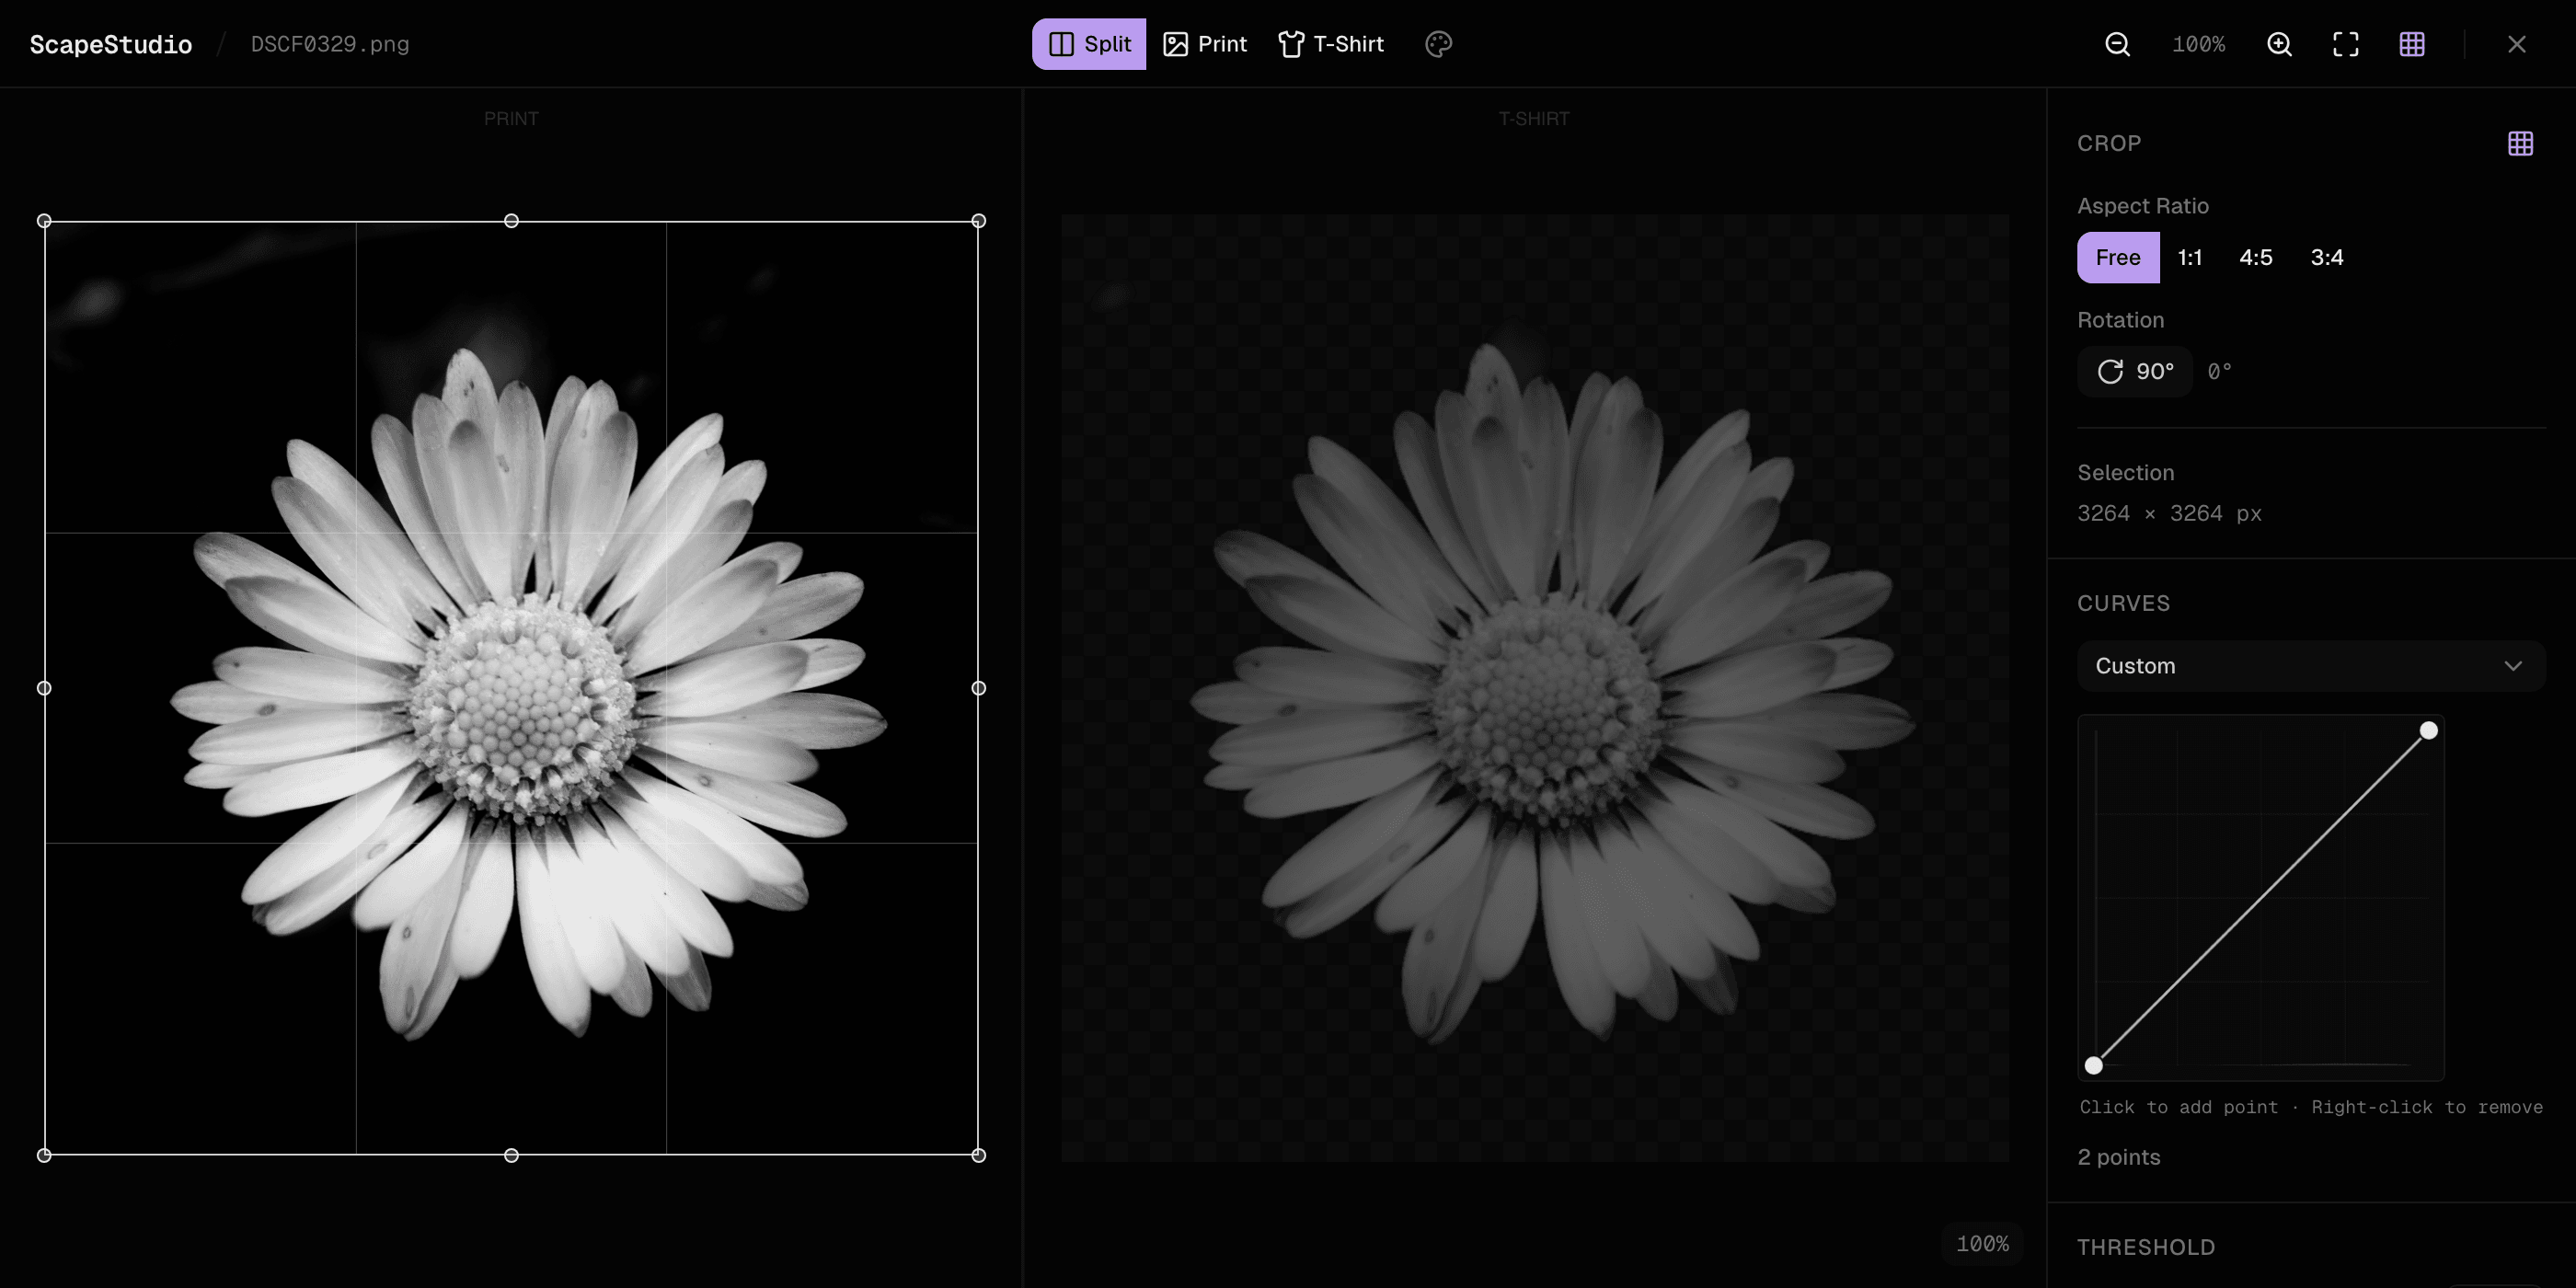2576x1288 pixels.
Task: Toggle the grid overlay icon in top toolbar
Action: pos(2411,44)
